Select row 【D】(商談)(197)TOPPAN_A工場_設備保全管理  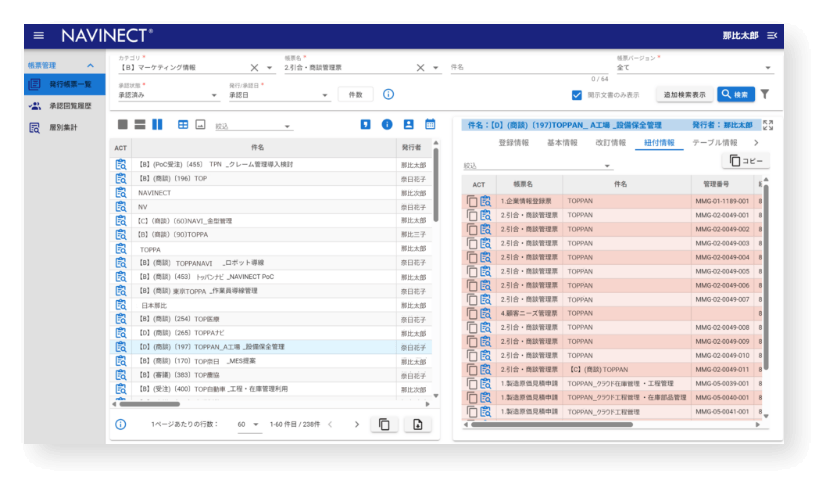[x=271, y=347]
